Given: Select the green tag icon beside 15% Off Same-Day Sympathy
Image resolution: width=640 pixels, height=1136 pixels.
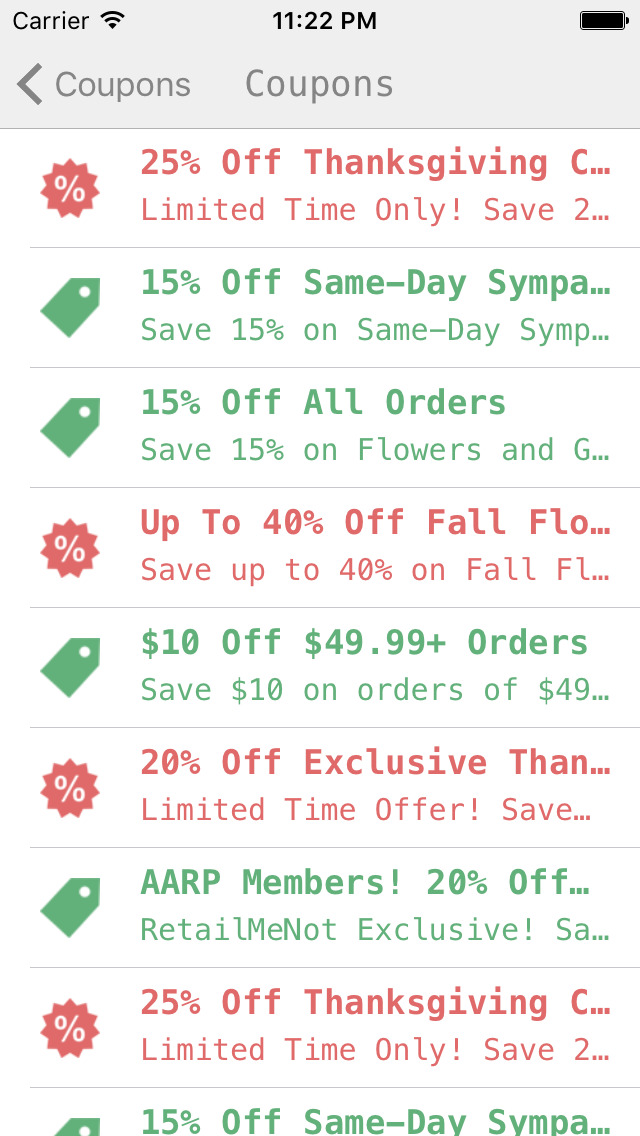Looking at the screenshot, I should (69, 306).
